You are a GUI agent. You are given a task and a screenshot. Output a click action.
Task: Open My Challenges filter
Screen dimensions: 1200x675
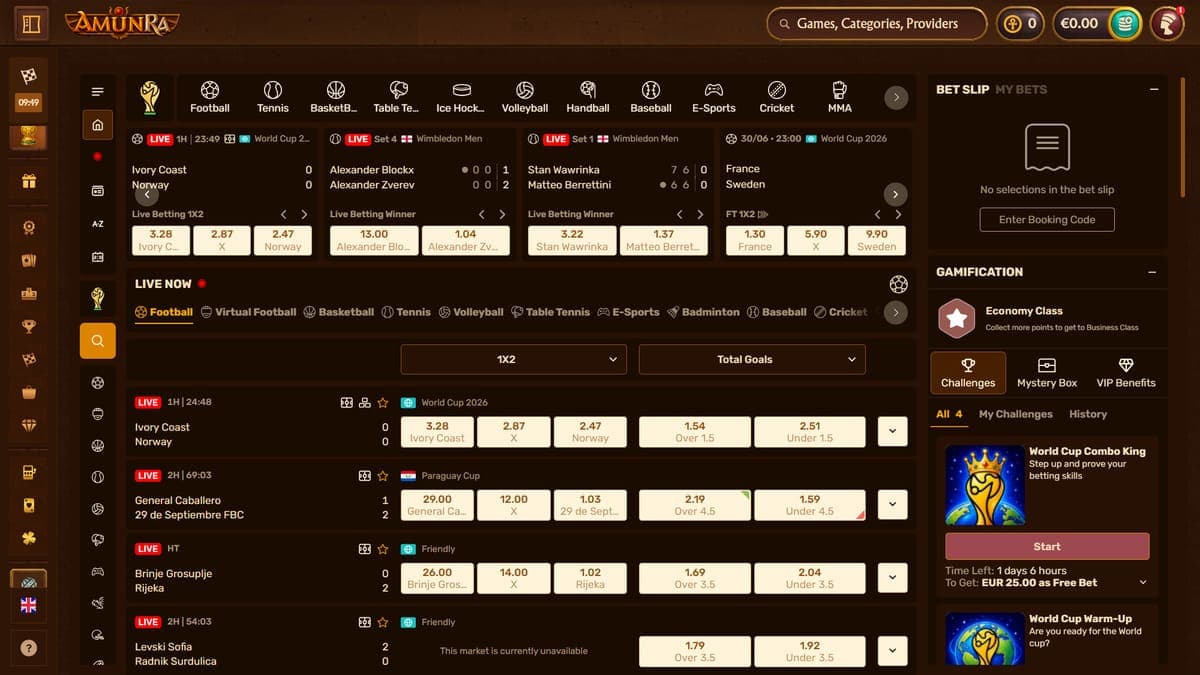point(1015,414)
